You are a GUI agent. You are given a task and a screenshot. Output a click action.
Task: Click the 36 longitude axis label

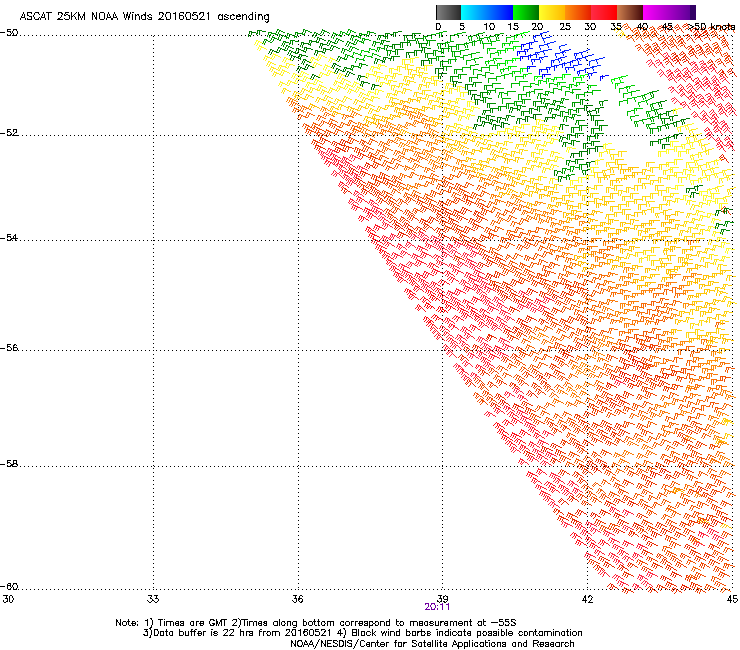(x=298, y=599)
